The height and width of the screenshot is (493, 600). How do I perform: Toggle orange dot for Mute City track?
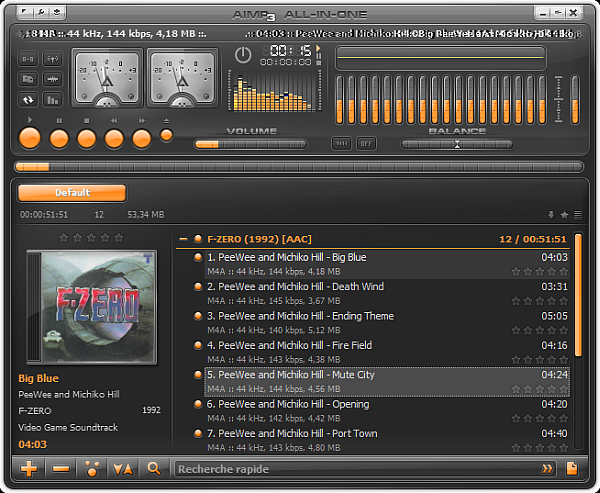[198, 374]
